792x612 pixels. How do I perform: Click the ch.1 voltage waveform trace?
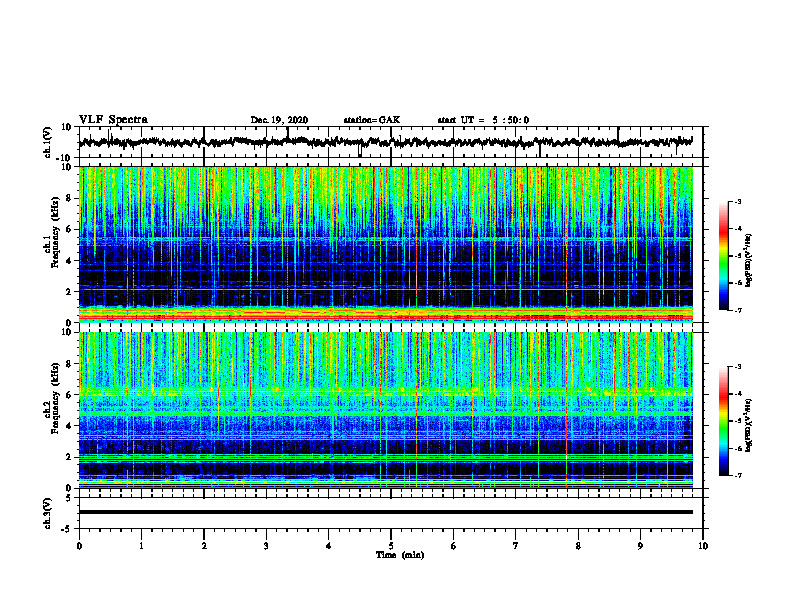(x=385, y=142)
